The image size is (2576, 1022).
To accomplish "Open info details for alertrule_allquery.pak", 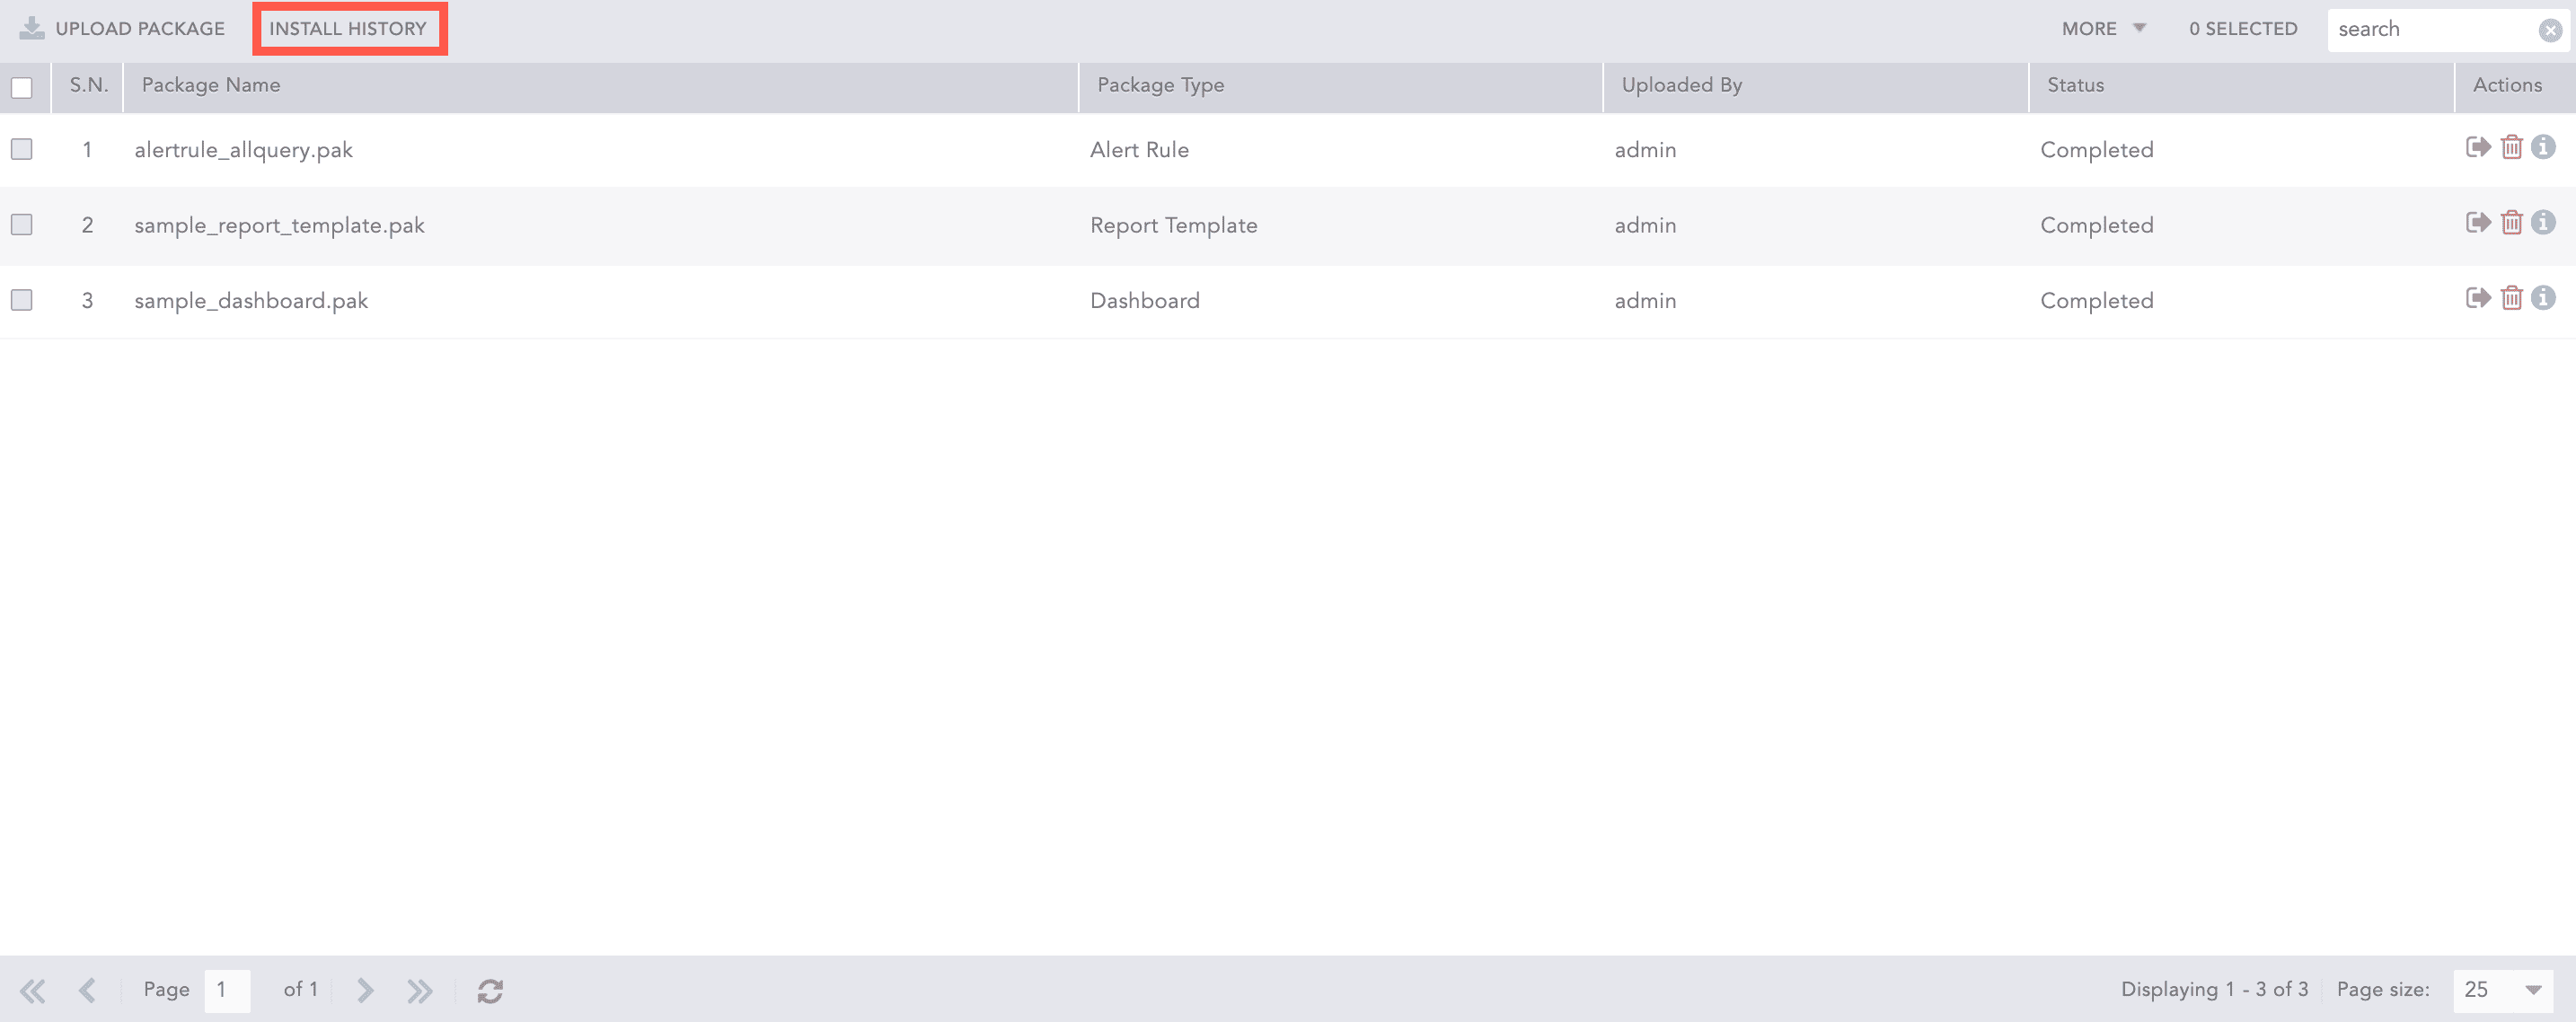I will (x=2545, y=147).
